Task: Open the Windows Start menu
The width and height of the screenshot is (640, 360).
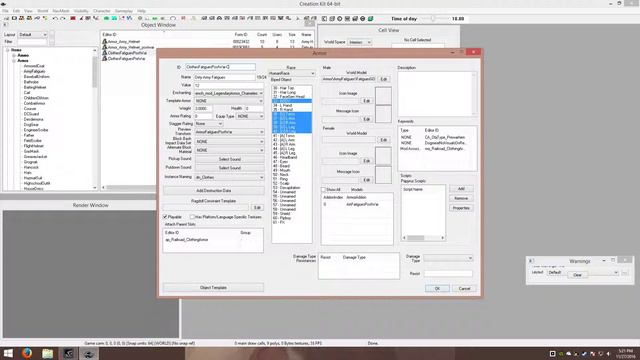Action: pos(8,353)
